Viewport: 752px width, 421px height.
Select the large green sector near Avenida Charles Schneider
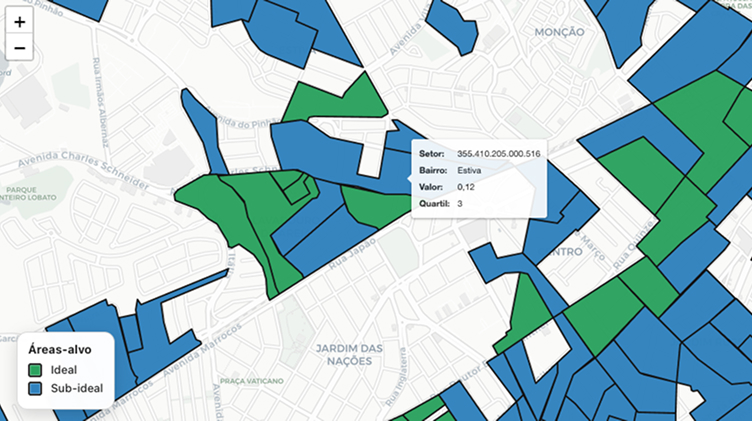click(x=220, y=210)
